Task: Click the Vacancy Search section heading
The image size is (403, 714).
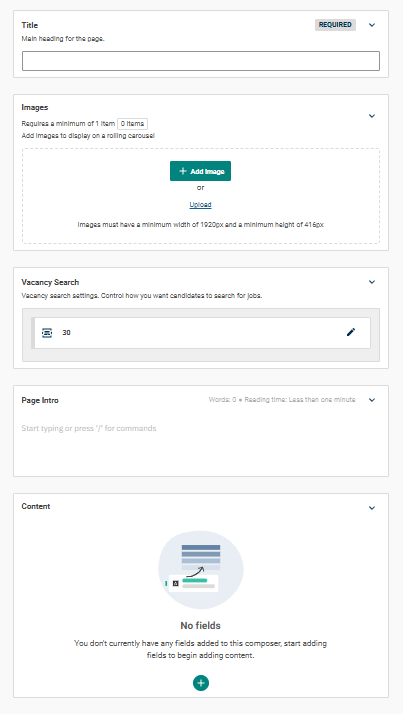Action: coord(50,282)
